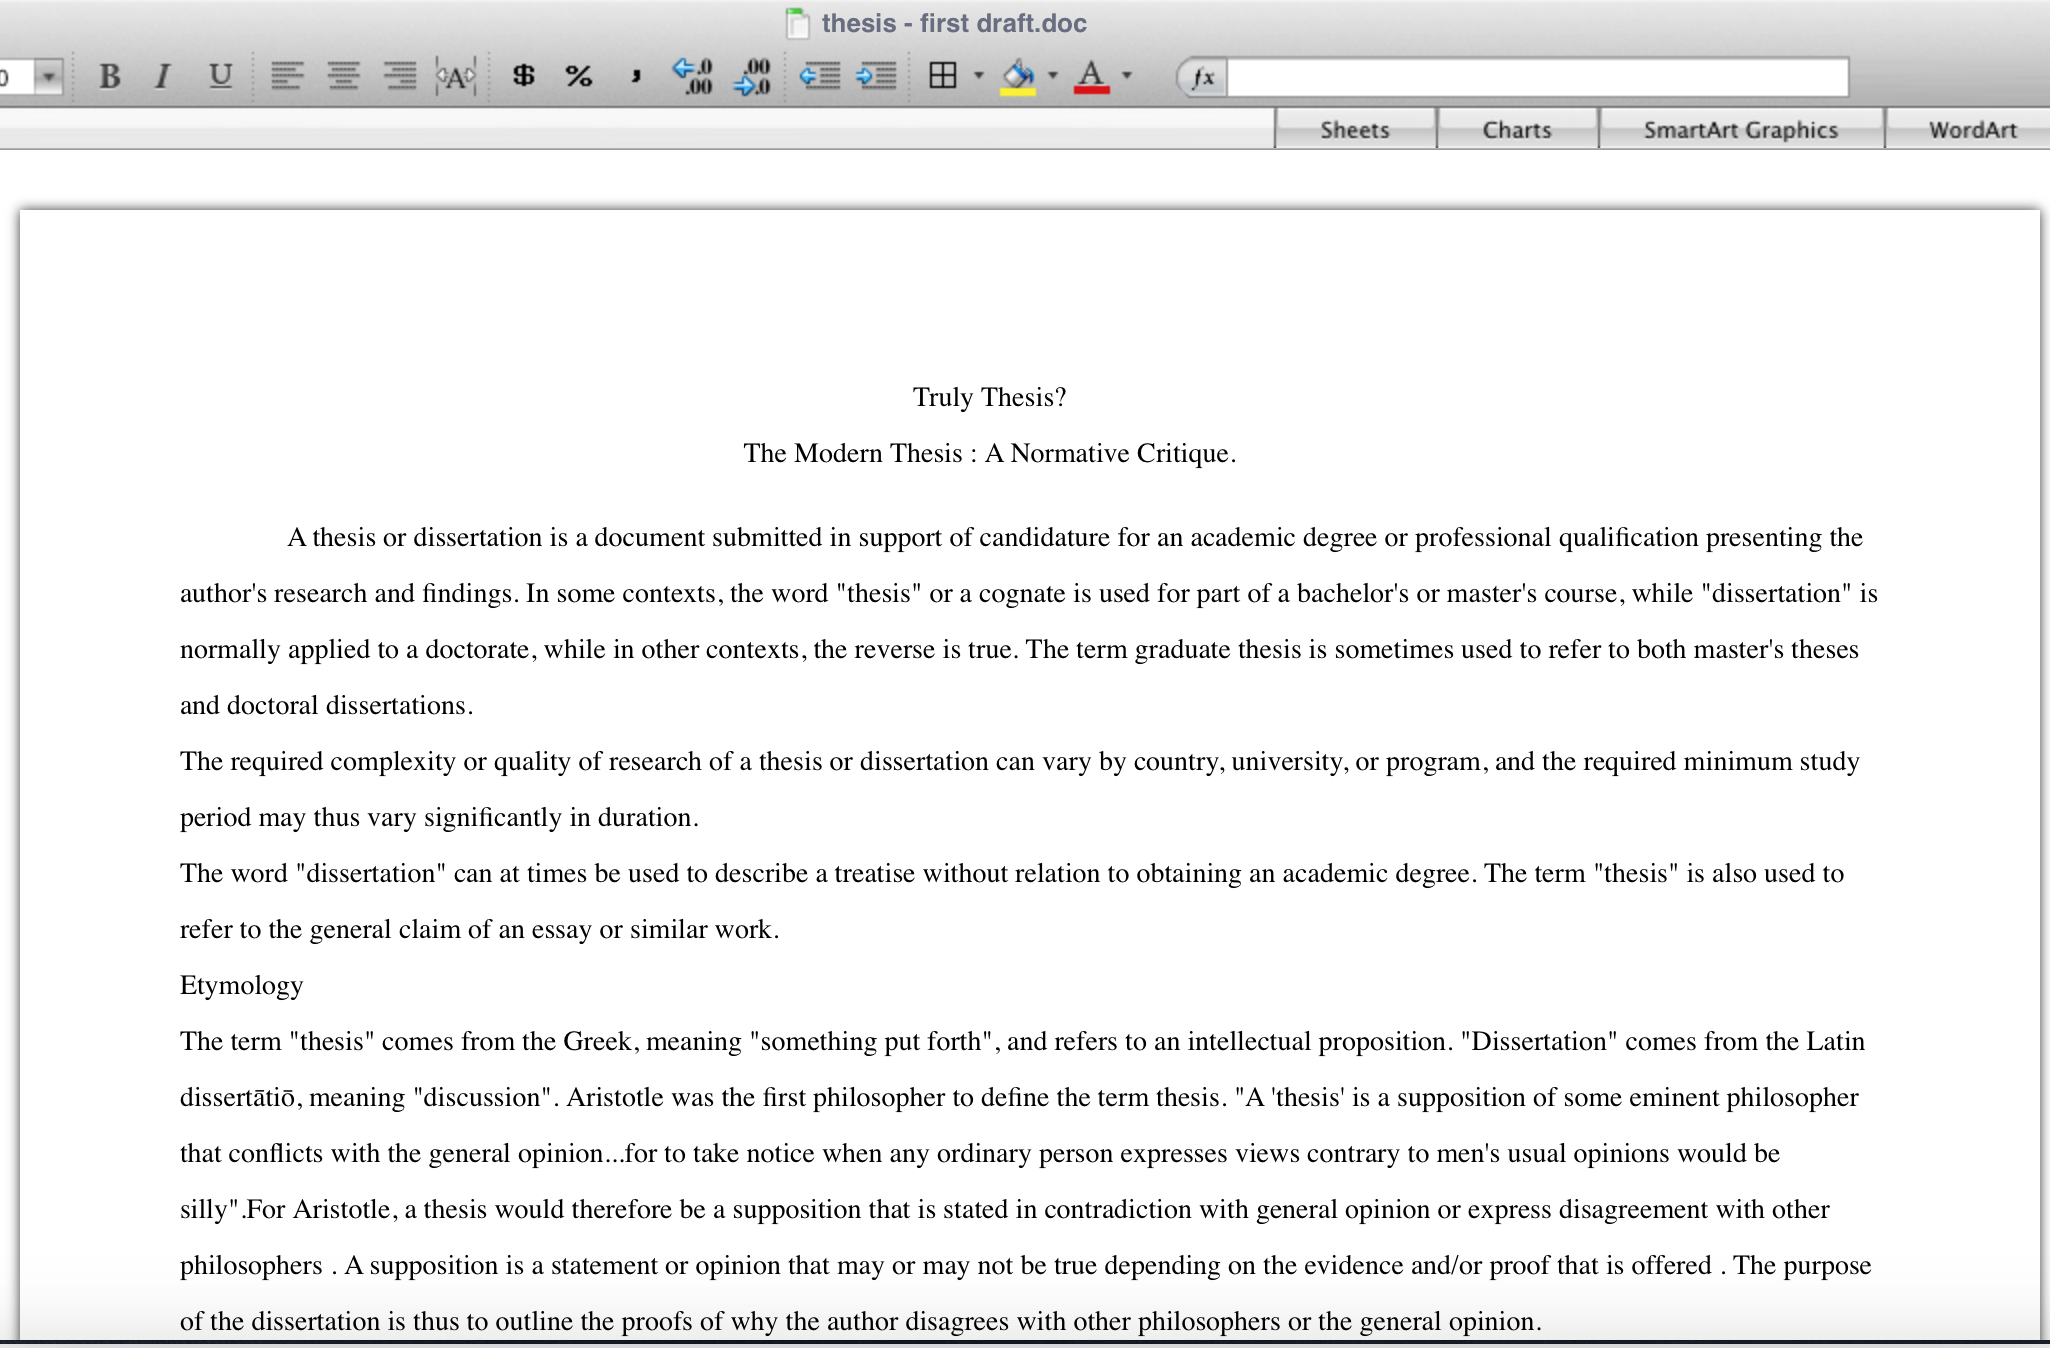This screenshot has height=1348, width=2050.
Task: Apply currency format
Action: [523, 76]
